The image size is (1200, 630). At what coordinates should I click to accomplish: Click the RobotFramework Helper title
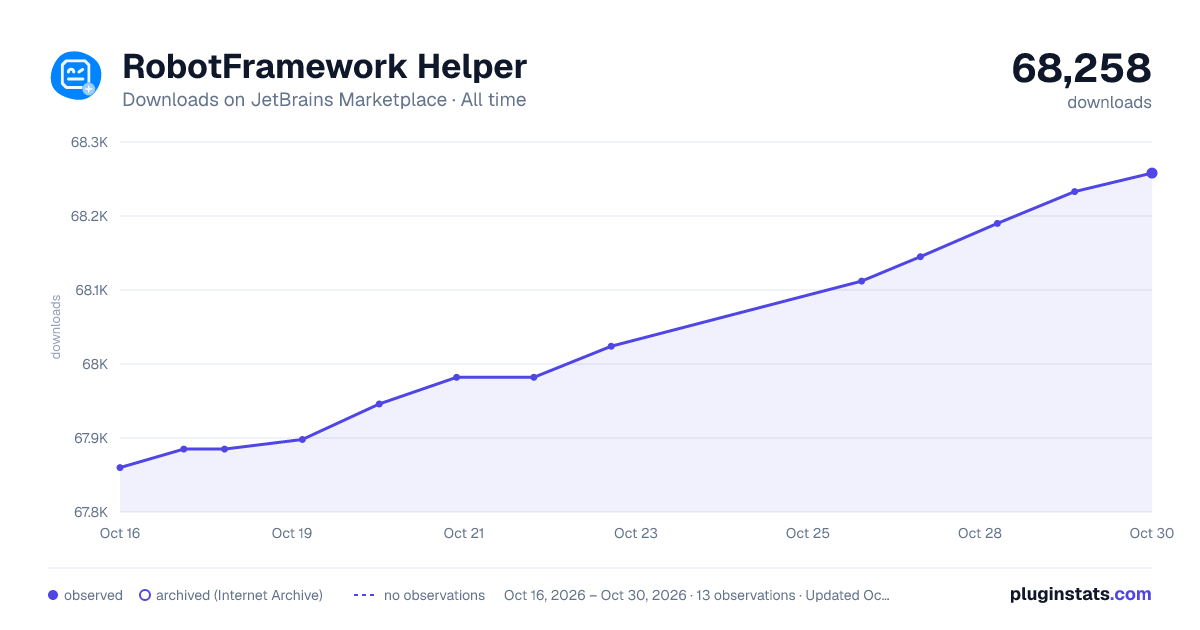[324, 67]
